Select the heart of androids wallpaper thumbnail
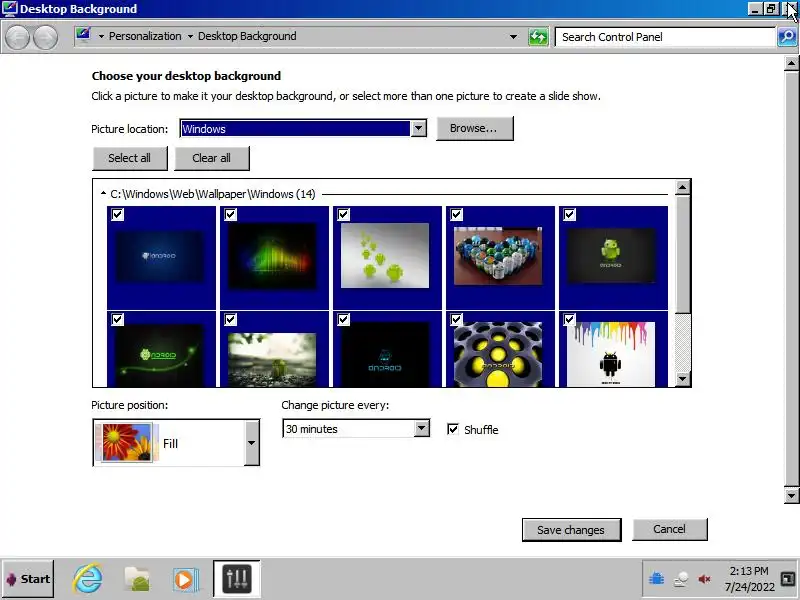The height and width of the screenshot is (600, 800). coord(498,256)
